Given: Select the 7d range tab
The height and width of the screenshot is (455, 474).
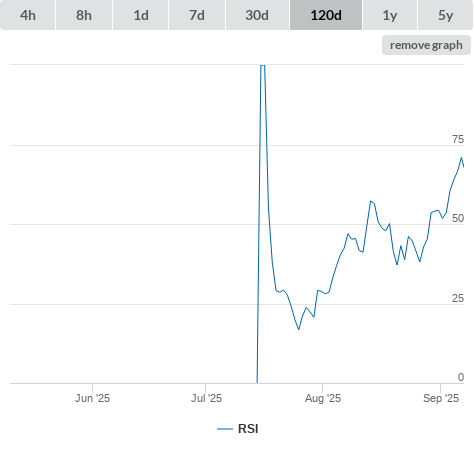Looking at the screenshot, I should tap(197, 15).
